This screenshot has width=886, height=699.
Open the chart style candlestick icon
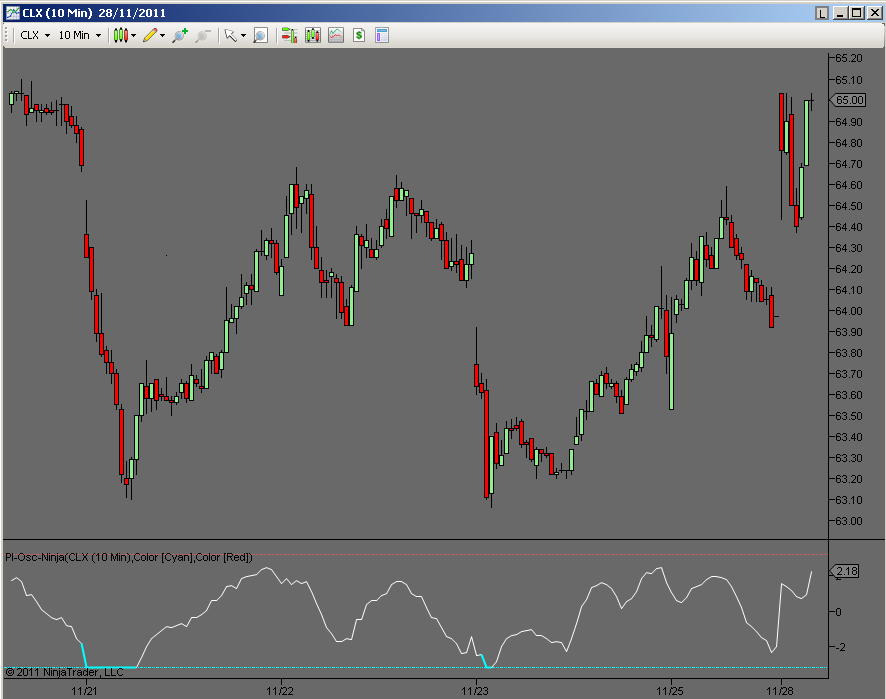click(120, 35)
